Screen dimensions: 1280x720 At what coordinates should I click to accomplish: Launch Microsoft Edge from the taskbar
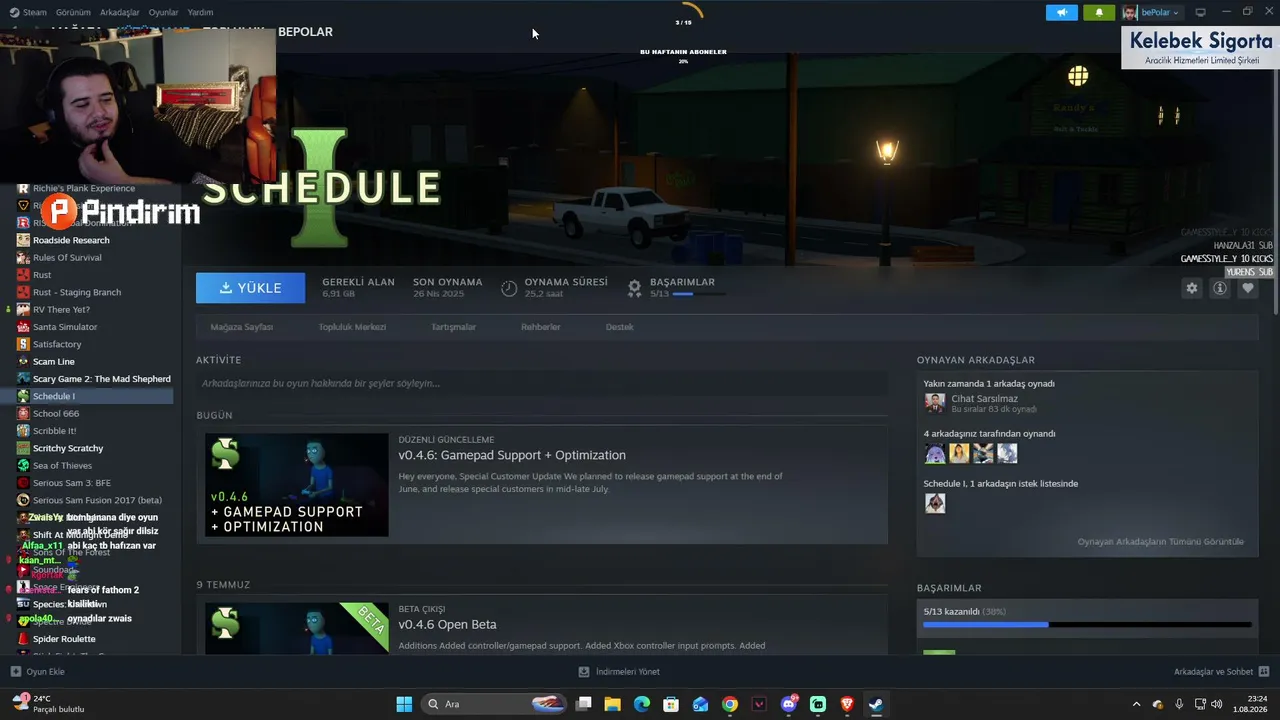point(642,704)
